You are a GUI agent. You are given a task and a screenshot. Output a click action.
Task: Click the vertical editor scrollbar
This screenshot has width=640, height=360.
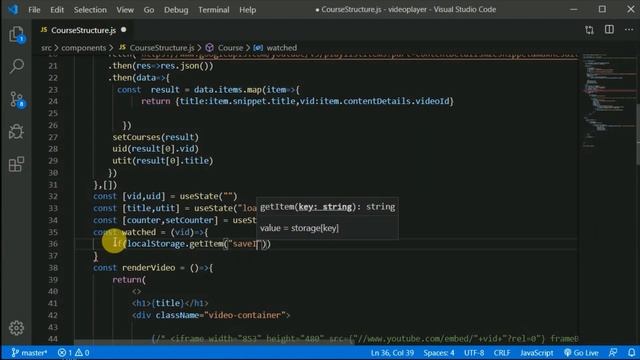(638, 135)
